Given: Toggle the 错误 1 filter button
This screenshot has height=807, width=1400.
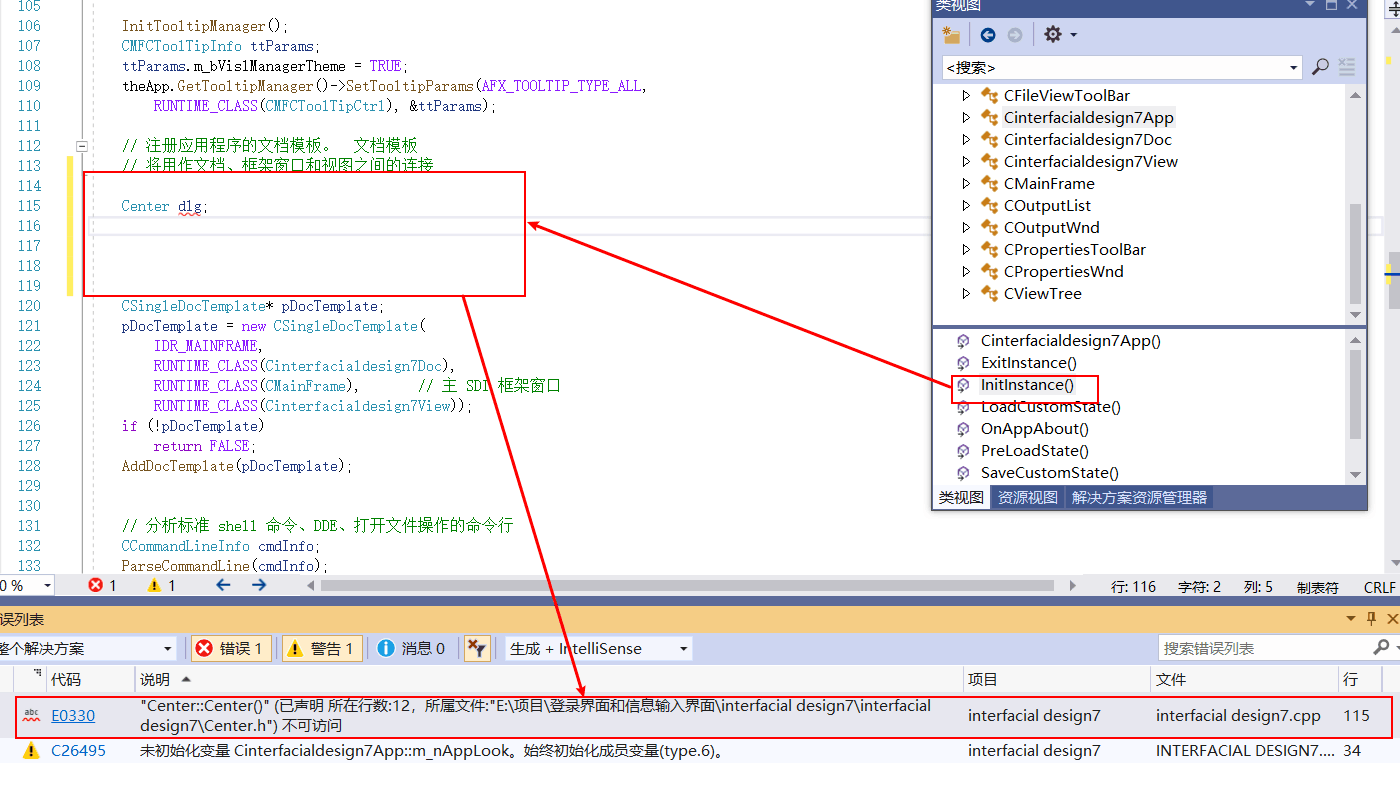Looking at the screenshot, I should pos(232,649).
